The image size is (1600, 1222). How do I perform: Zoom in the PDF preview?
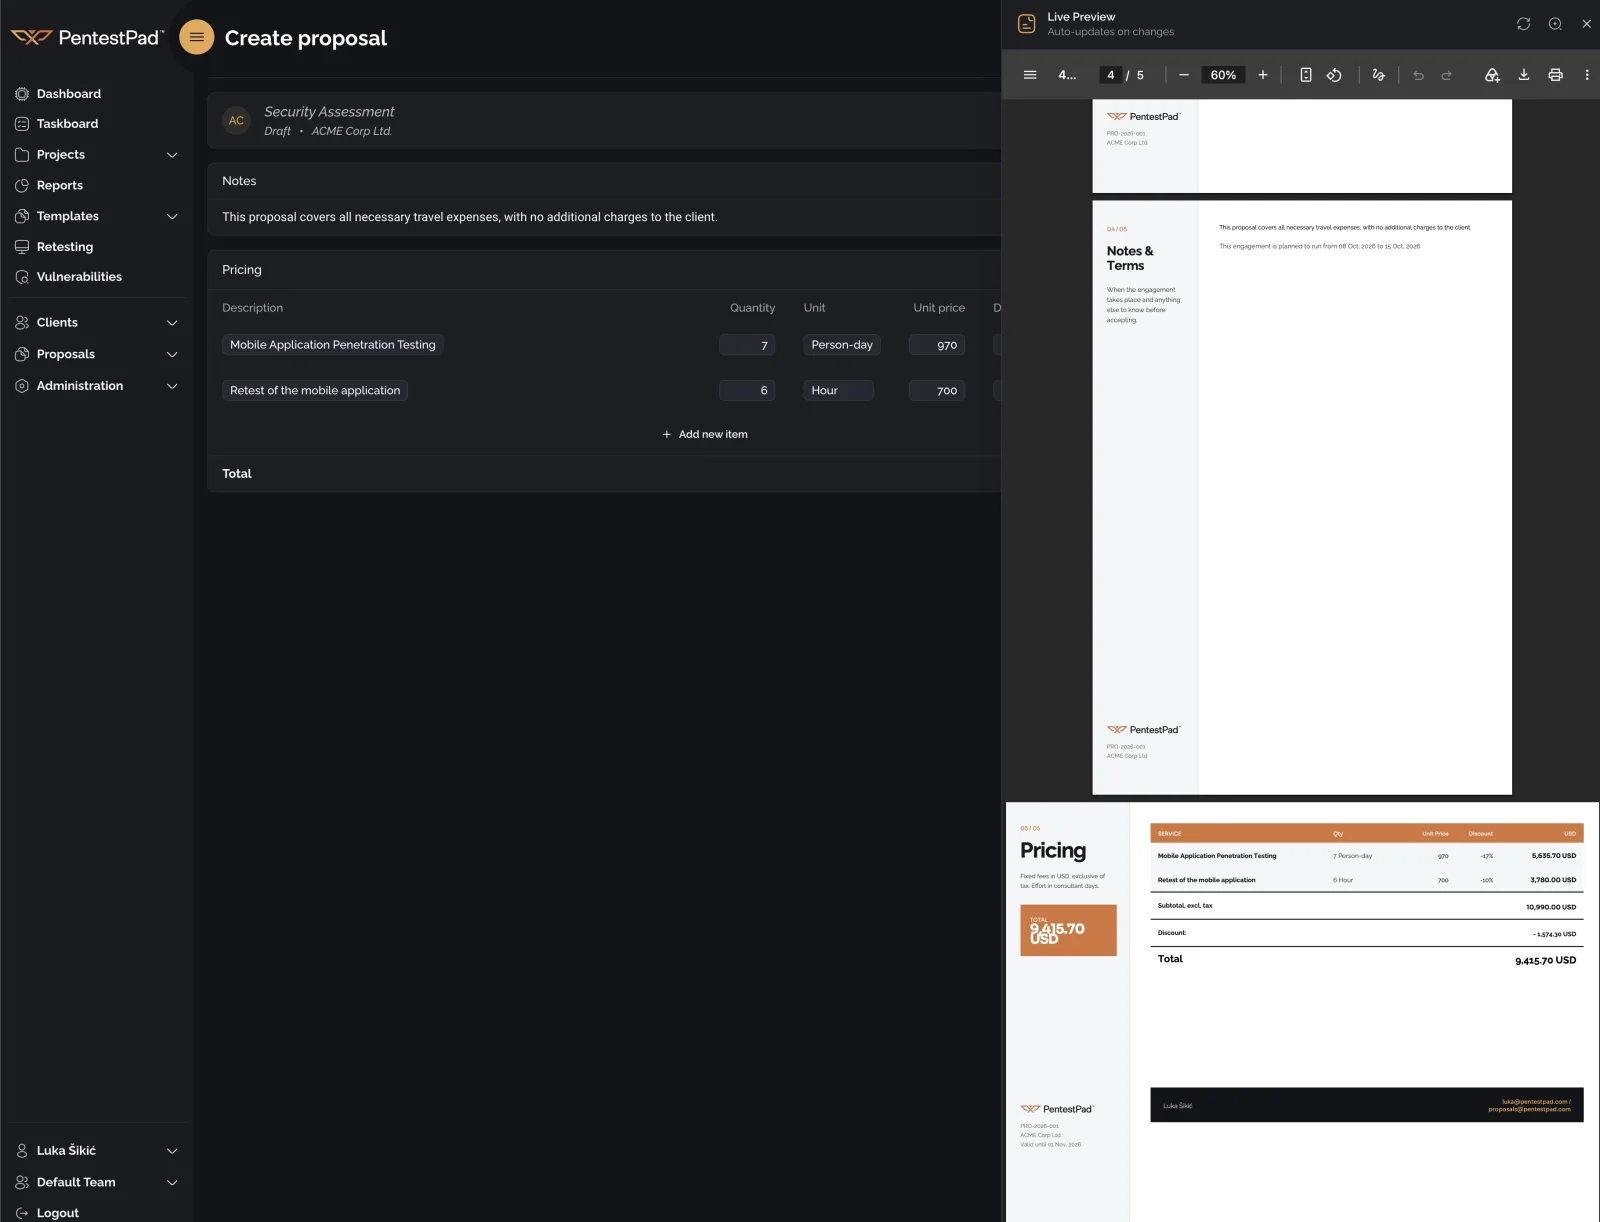1263,75
